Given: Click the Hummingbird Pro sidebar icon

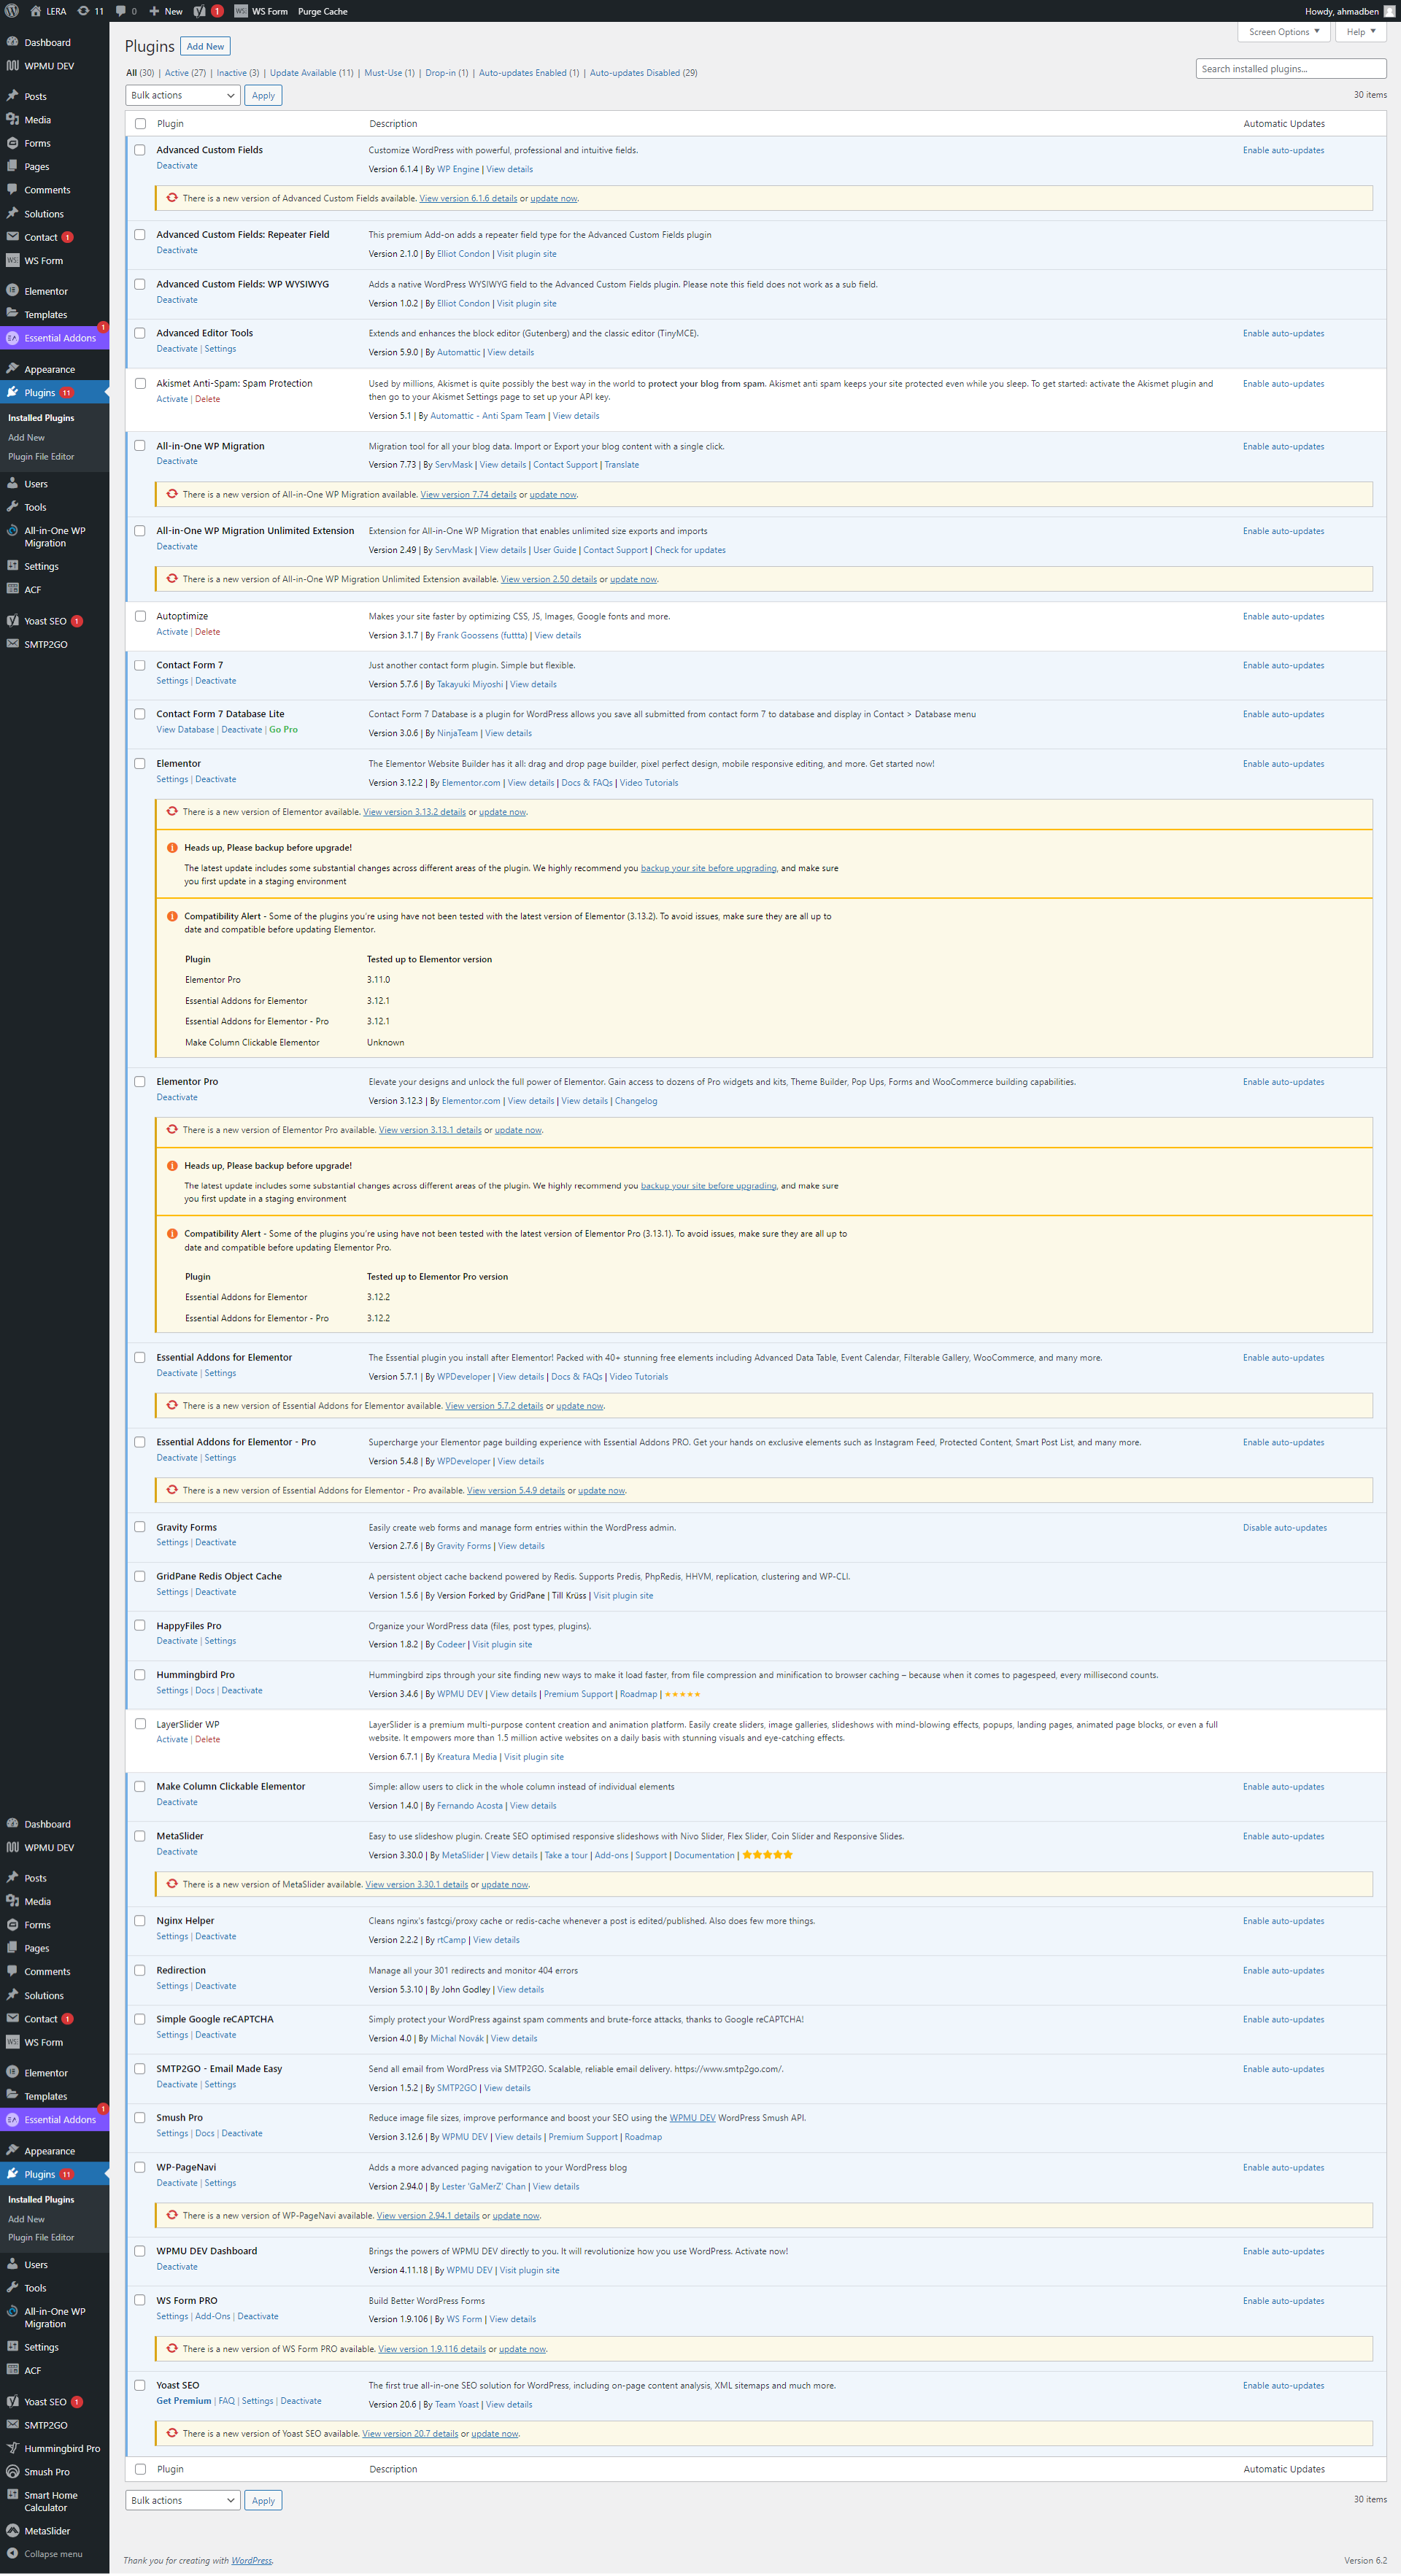Looking at the screenshot, I should [x=13, y=2448].
